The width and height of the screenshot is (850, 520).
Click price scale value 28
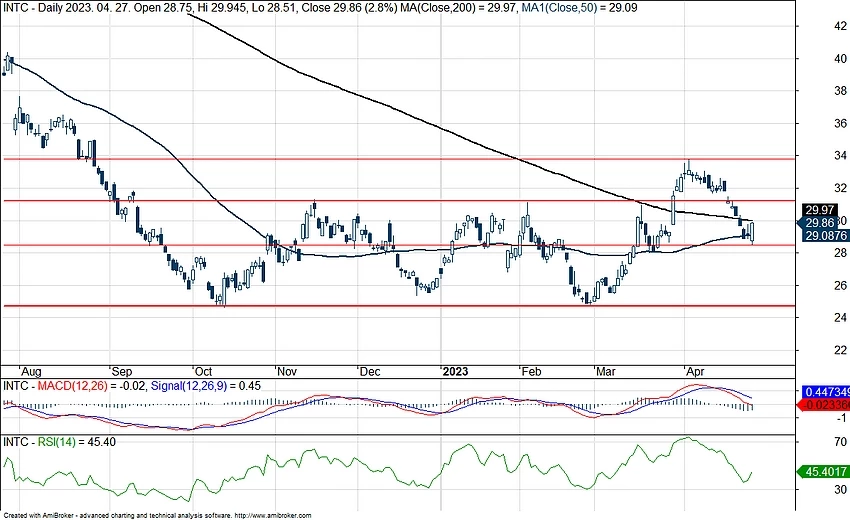tap(840, 253)
